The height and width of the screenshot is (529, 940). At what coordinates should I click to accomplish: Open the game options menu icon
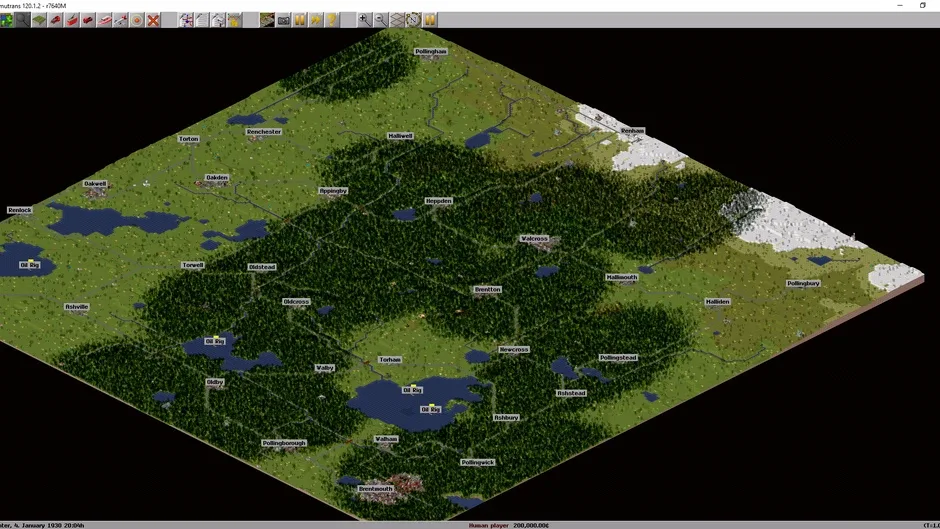(7, 20)
